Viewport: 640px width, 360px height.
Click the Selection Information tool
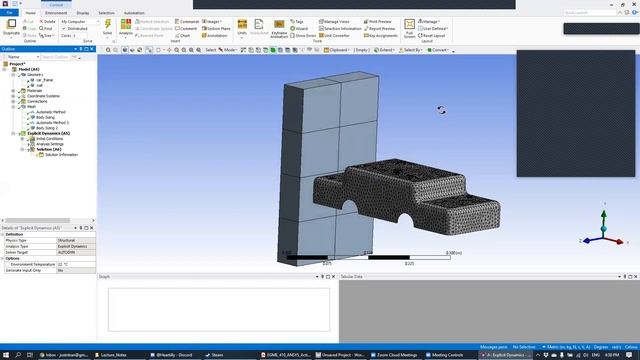[340, 29]
